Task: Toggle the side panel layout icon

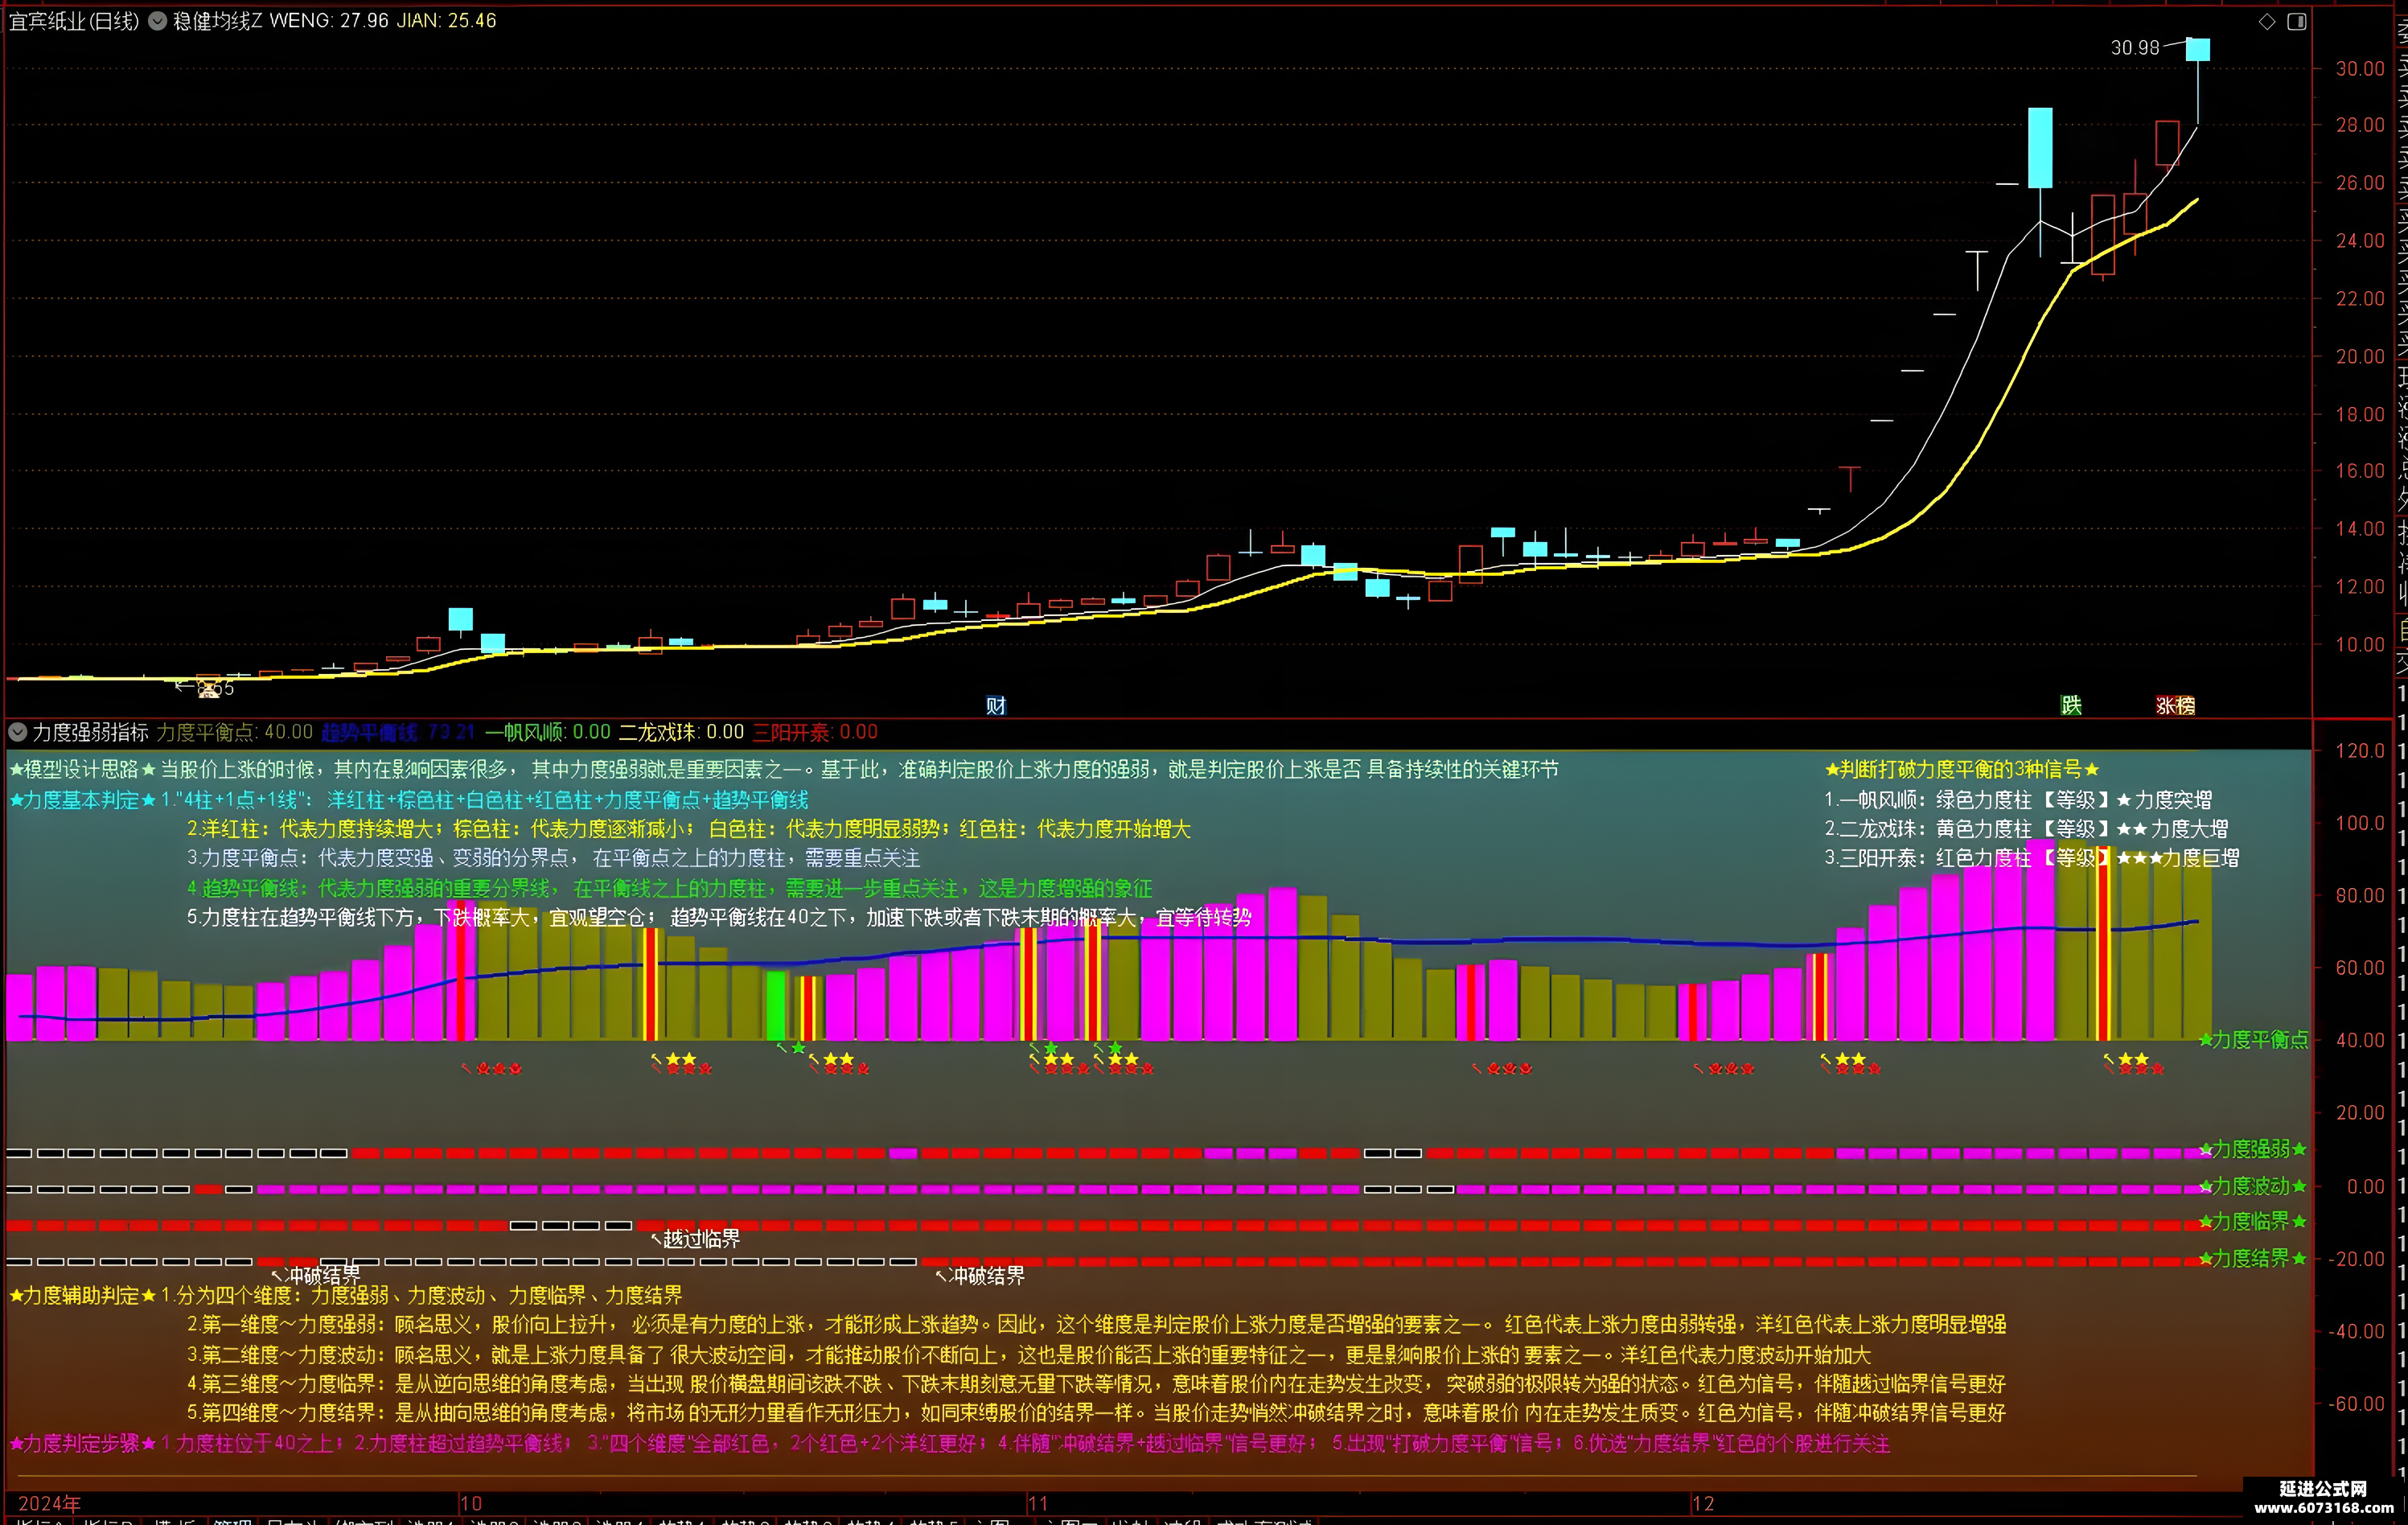Action: coord(2297,21)
